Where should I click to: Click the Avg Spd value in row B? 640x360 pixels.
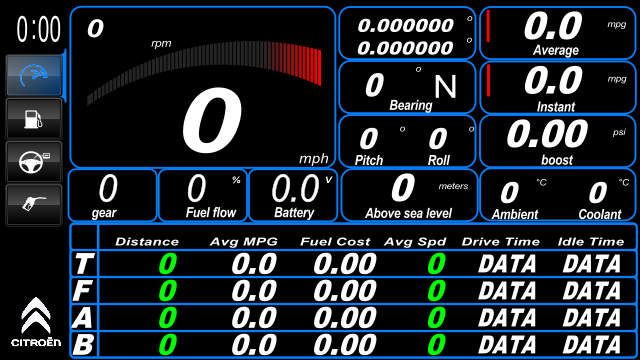coord(436,344)
